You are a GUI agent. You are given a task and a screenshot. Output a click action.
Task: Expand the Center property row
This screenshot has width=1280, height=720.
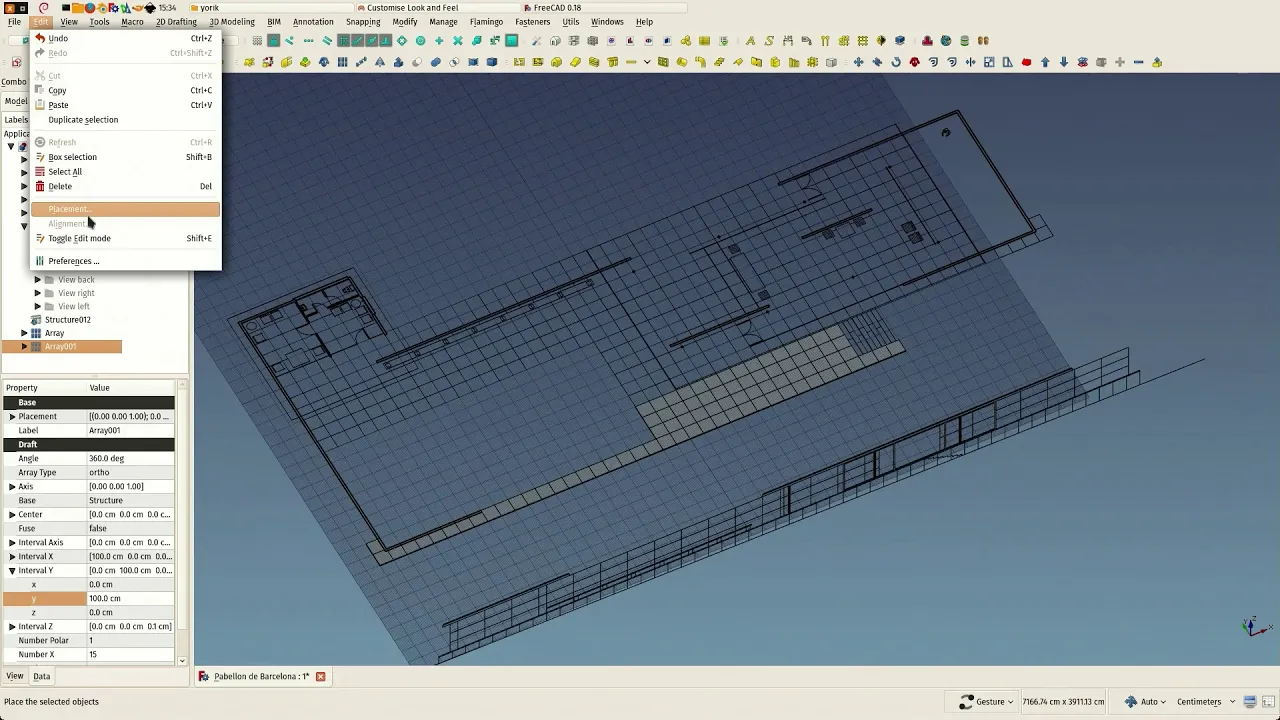click(12, 514)
